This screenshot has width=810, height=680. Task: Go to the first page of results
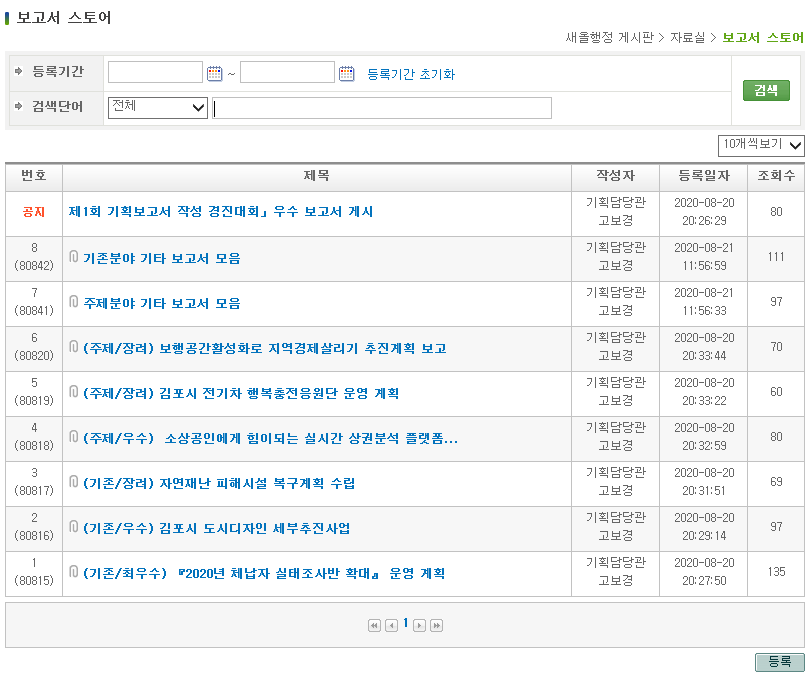[x=374, y=625]
